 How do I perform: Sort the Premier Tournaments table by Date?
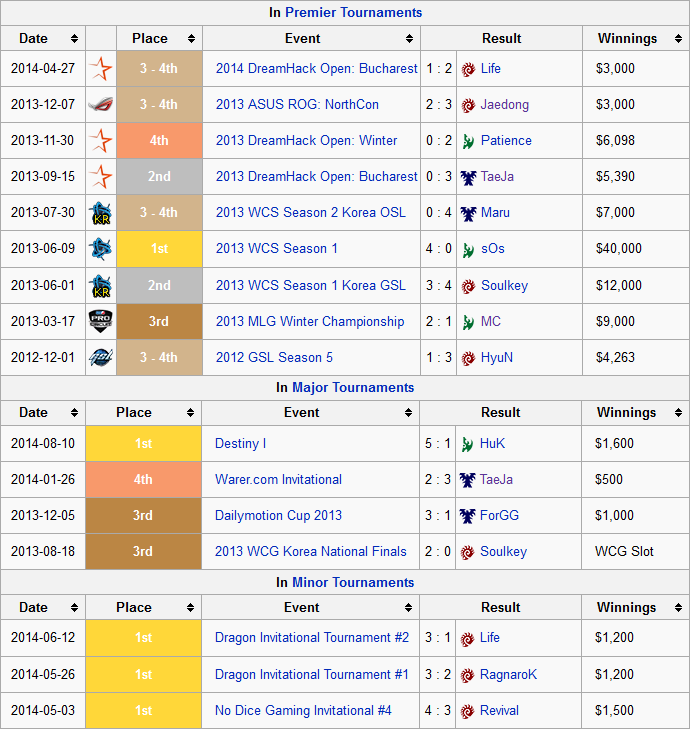point(74,39)
